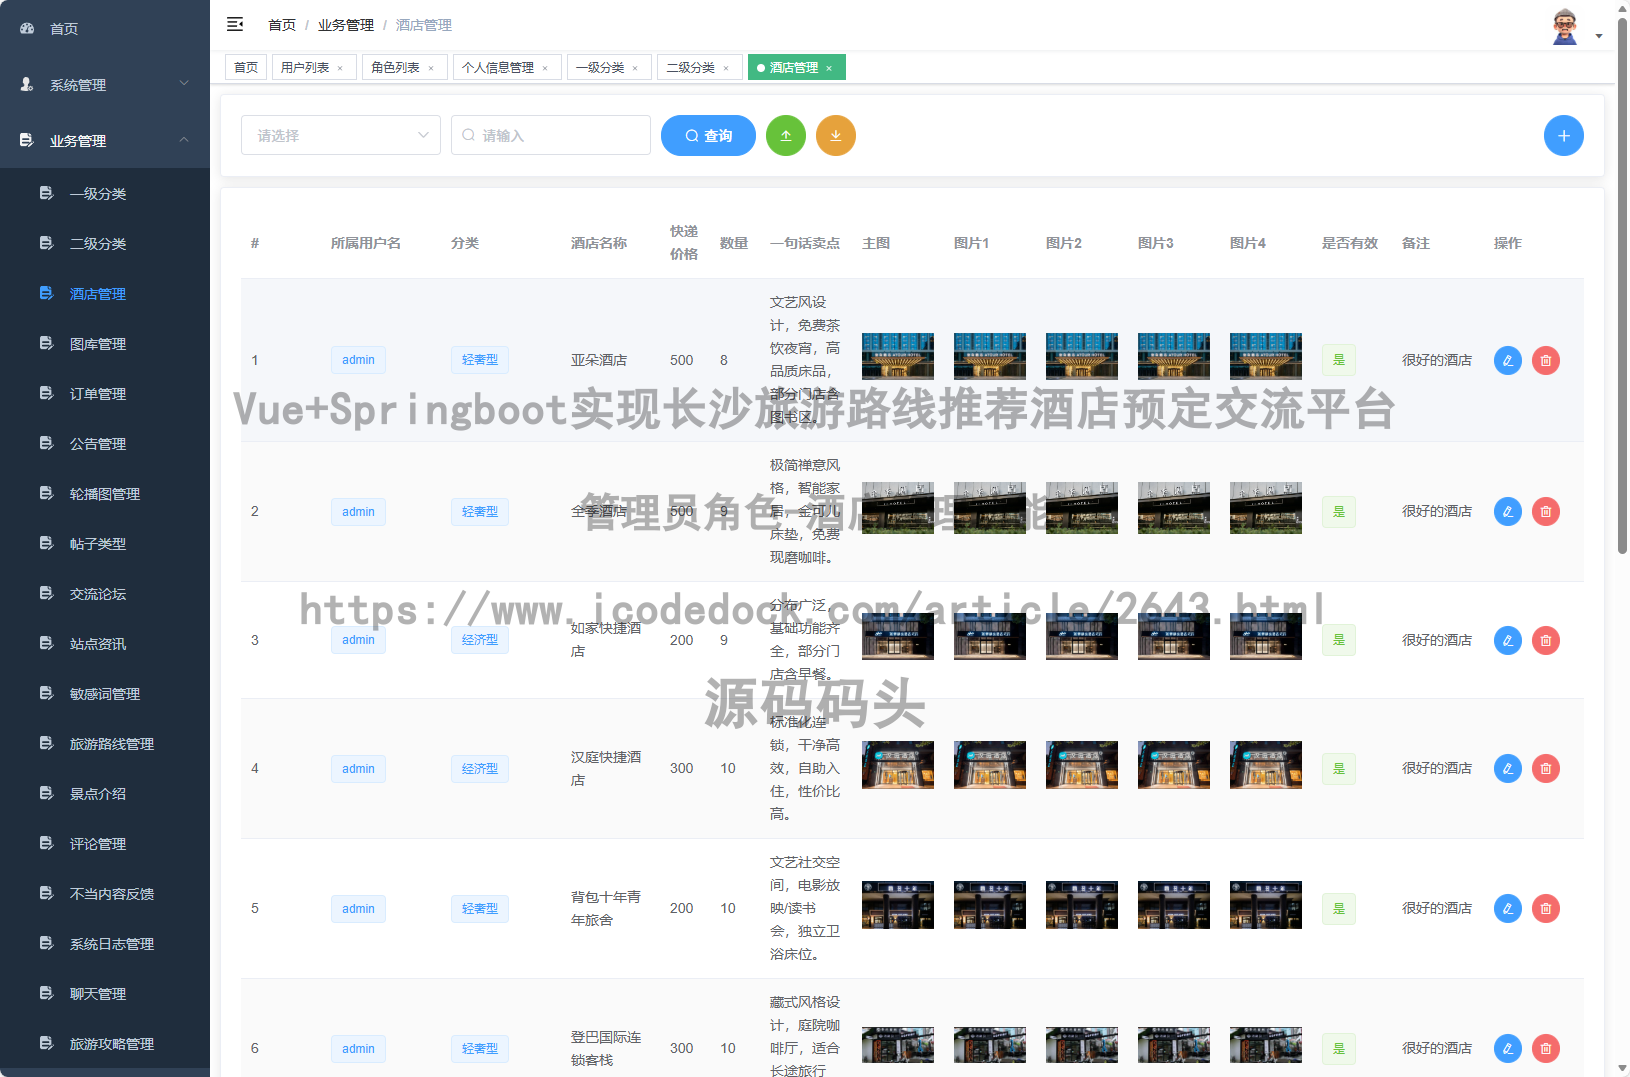Click the main image thumbnail of 如家快捷酒店
Image resolution: width=1630 pixels, height=1077 pixels.
point(897,637)
